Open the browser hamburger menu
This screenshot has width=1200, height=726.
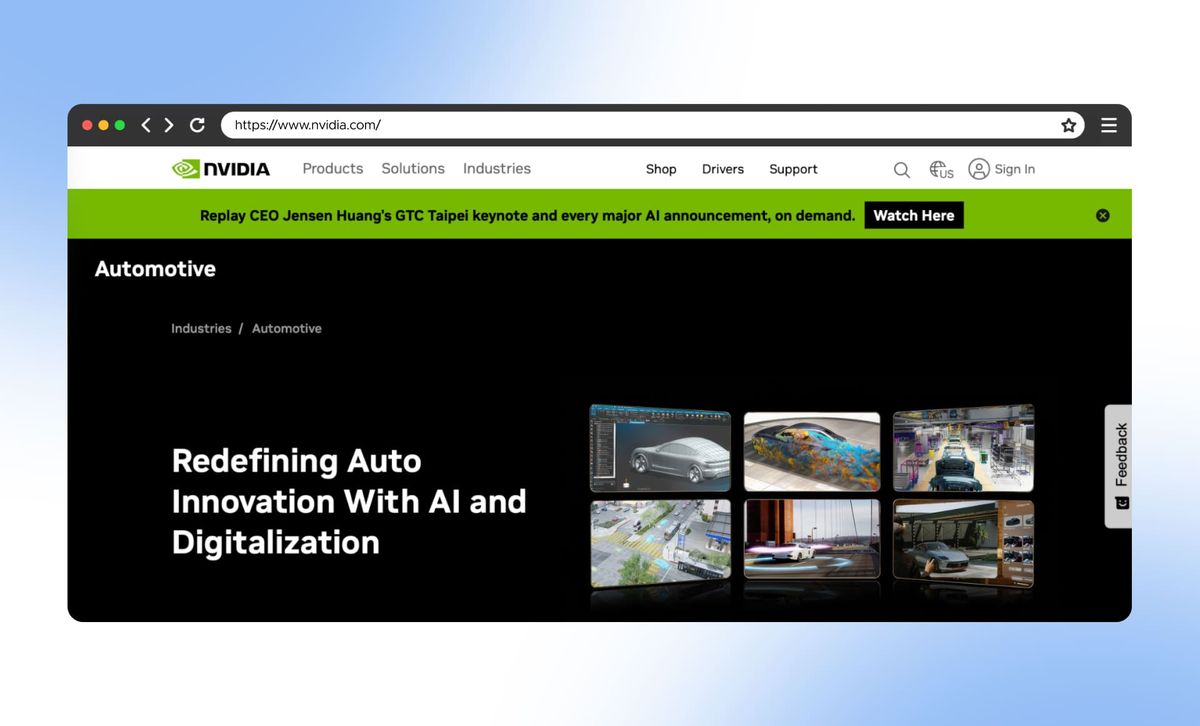click(1109, 125)
